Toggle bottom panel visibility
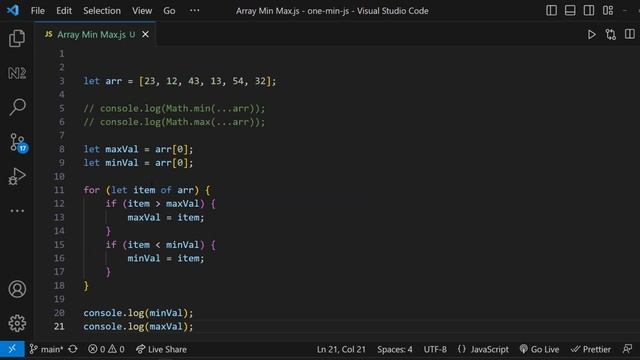The image size is (640, 360). point(570,10)
